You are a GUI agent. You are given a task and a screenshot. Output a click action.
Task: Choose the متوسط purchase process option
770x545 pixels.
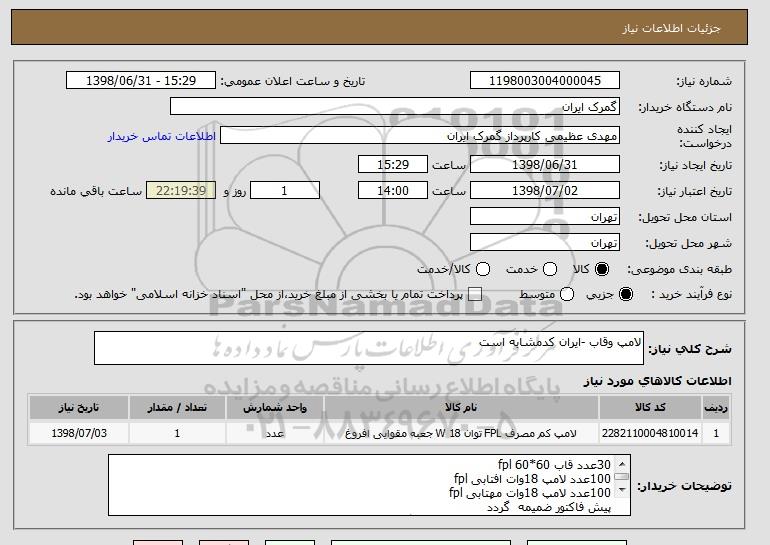tap(567, 294)
